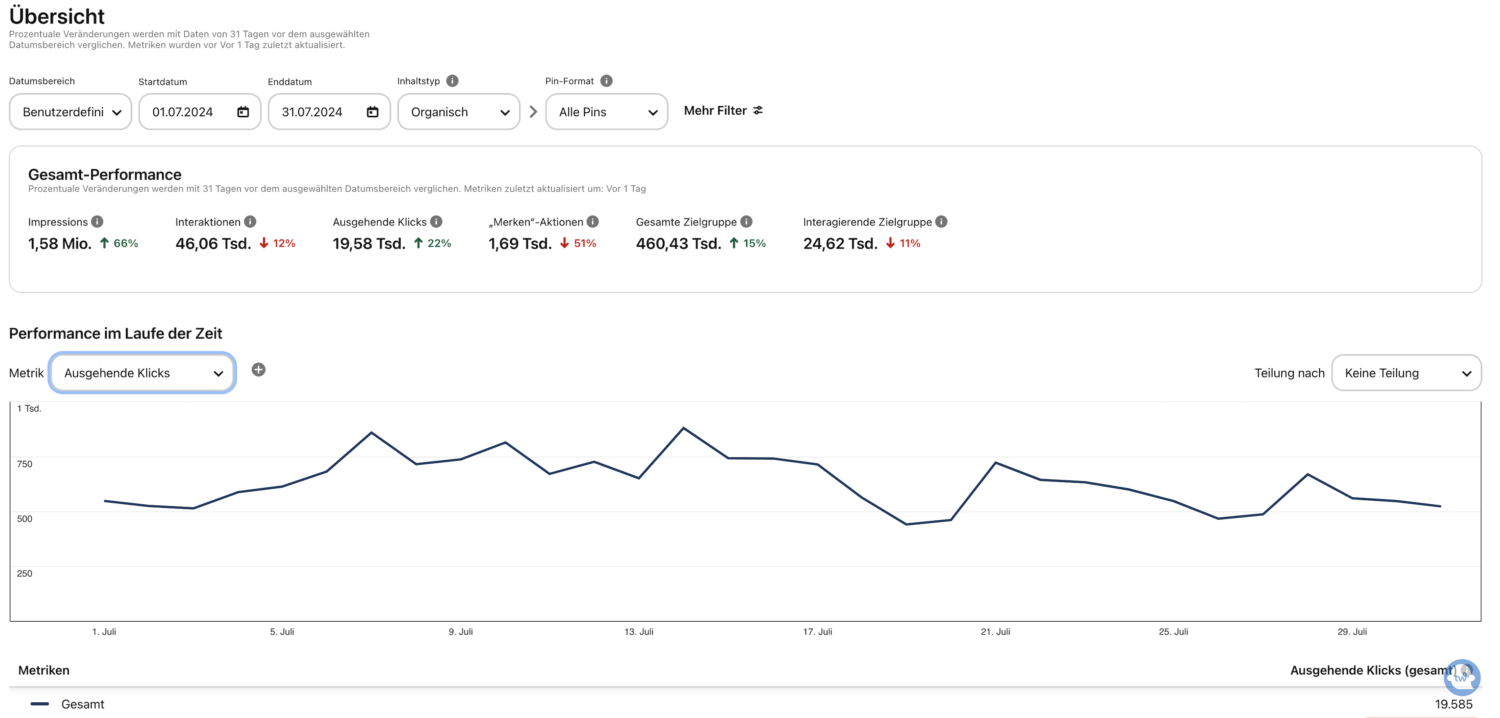Click the chart peak near 13. Juli
Viewport: 1500px width, 718px height.
click(683, 428)
